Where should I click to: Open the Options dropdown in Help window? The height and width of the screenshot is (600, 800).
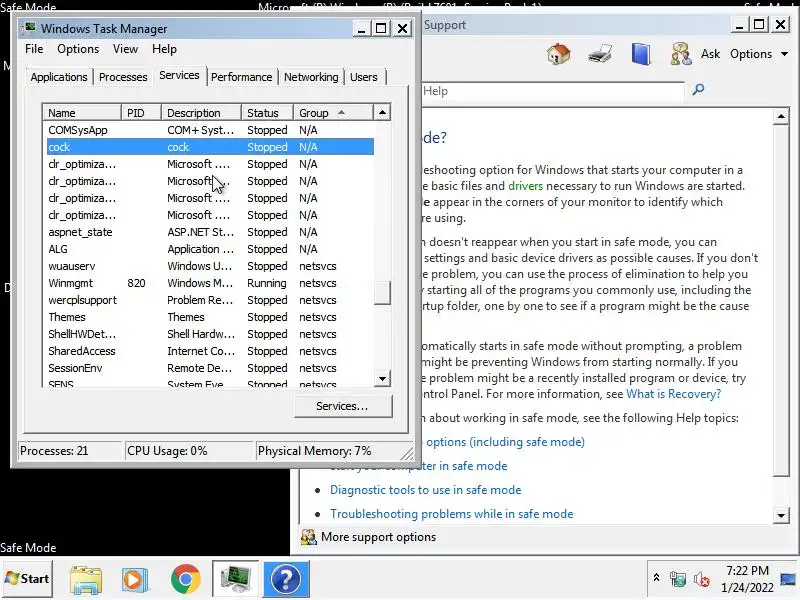coord(759,54)
